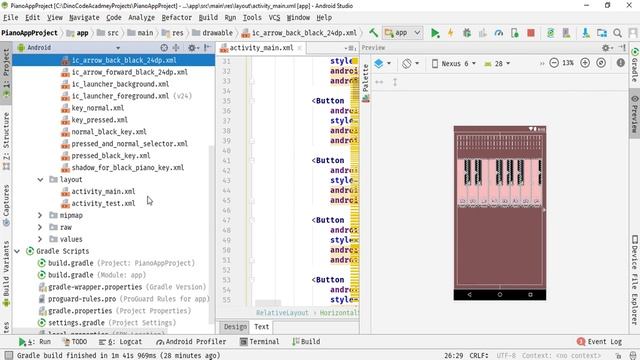Viewport: 640px width, 360px height.
Task: Click the piano layout preview thumbnail
Action: [x=500, y=213]
